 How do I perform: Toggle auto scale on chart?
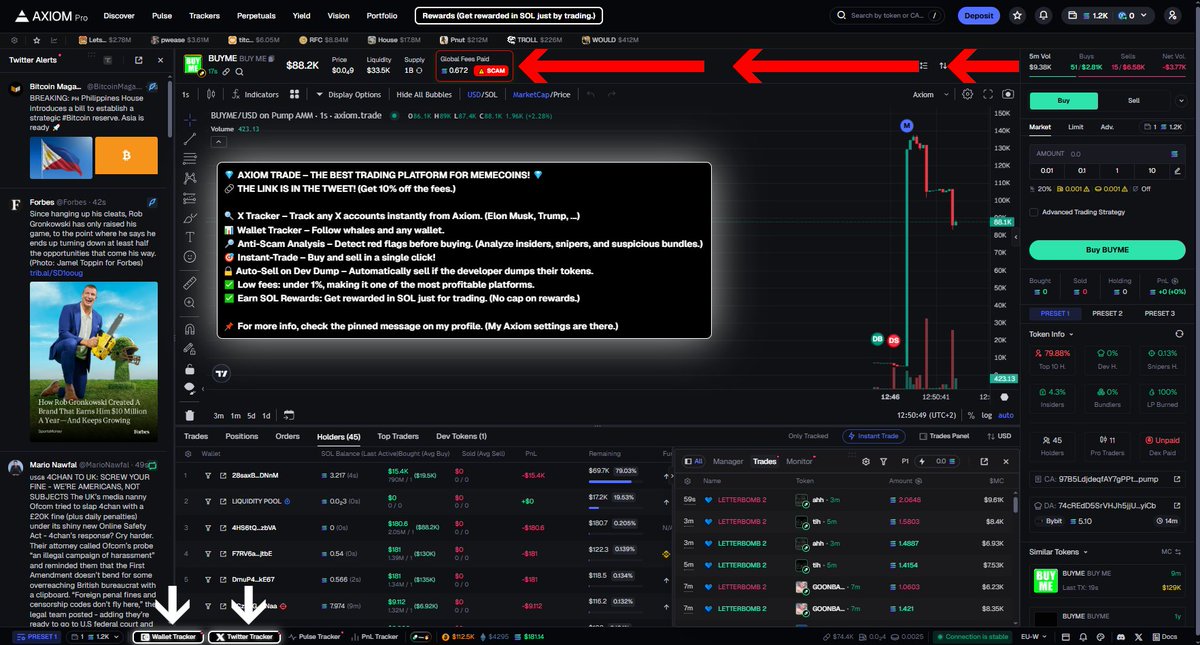click(1006, 415)
